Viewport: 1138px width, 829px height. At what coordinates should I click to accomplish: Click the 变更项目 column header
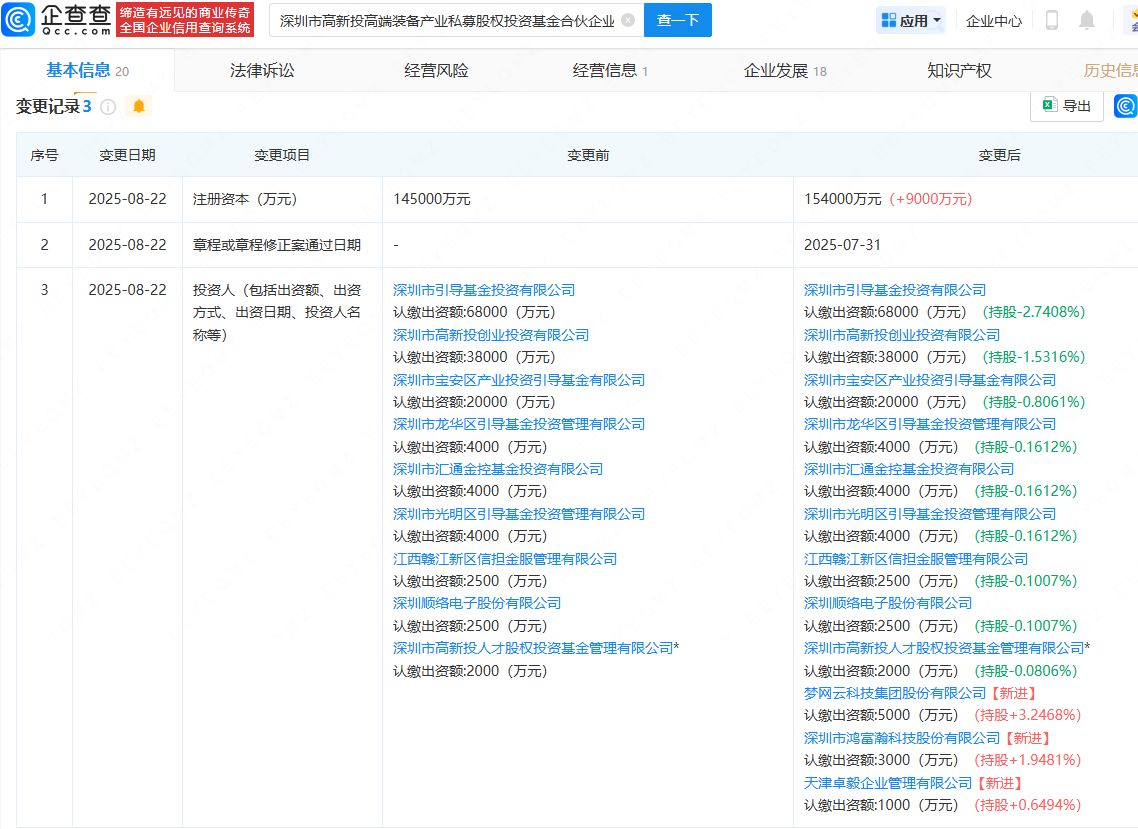(x=282, y=155)
